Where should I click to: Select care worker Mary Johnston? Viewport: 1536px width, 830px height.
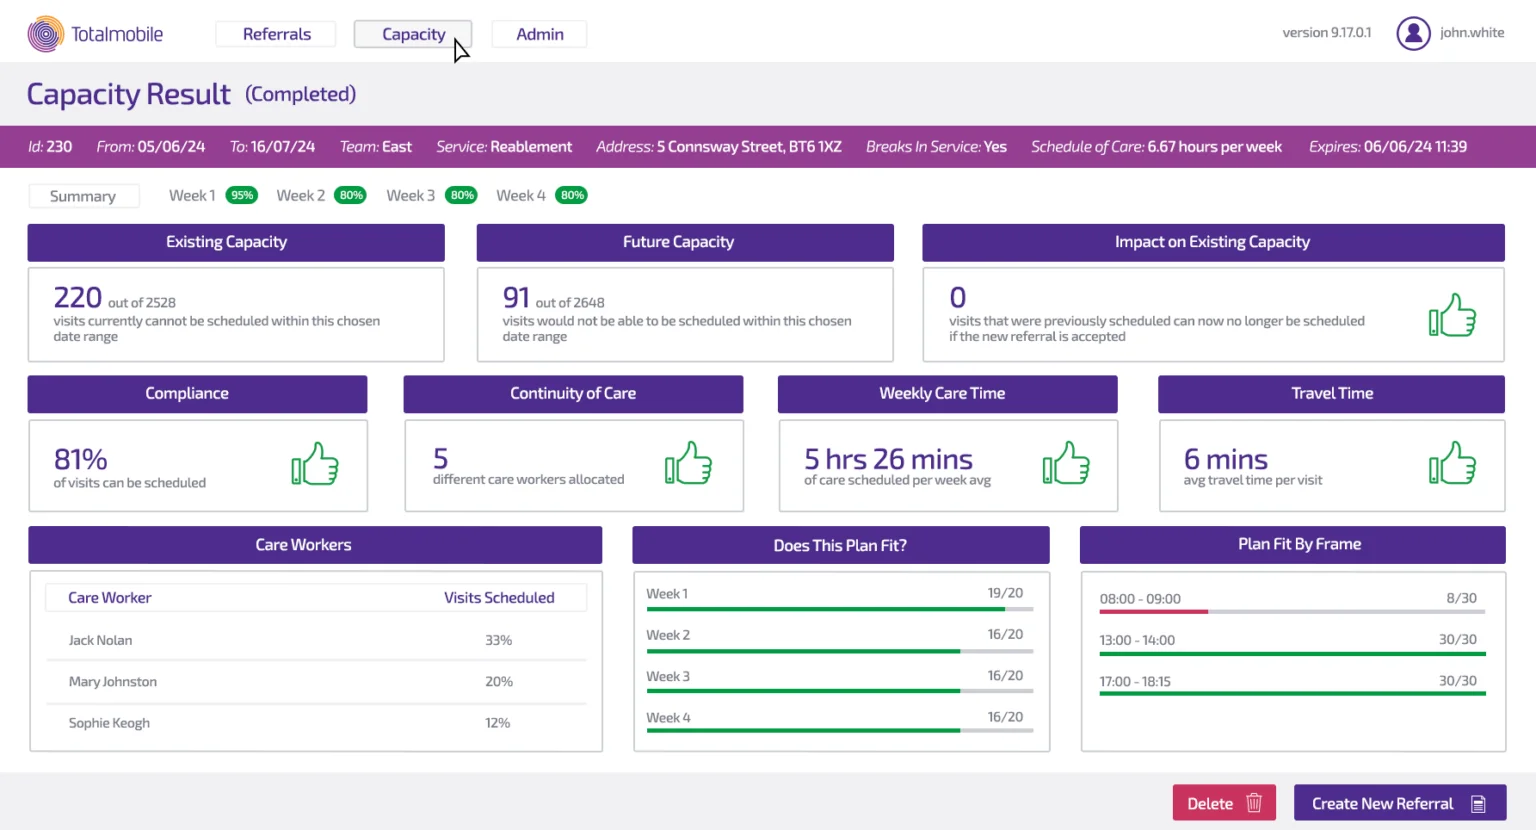pyautogui.click(x=112, y=681)
